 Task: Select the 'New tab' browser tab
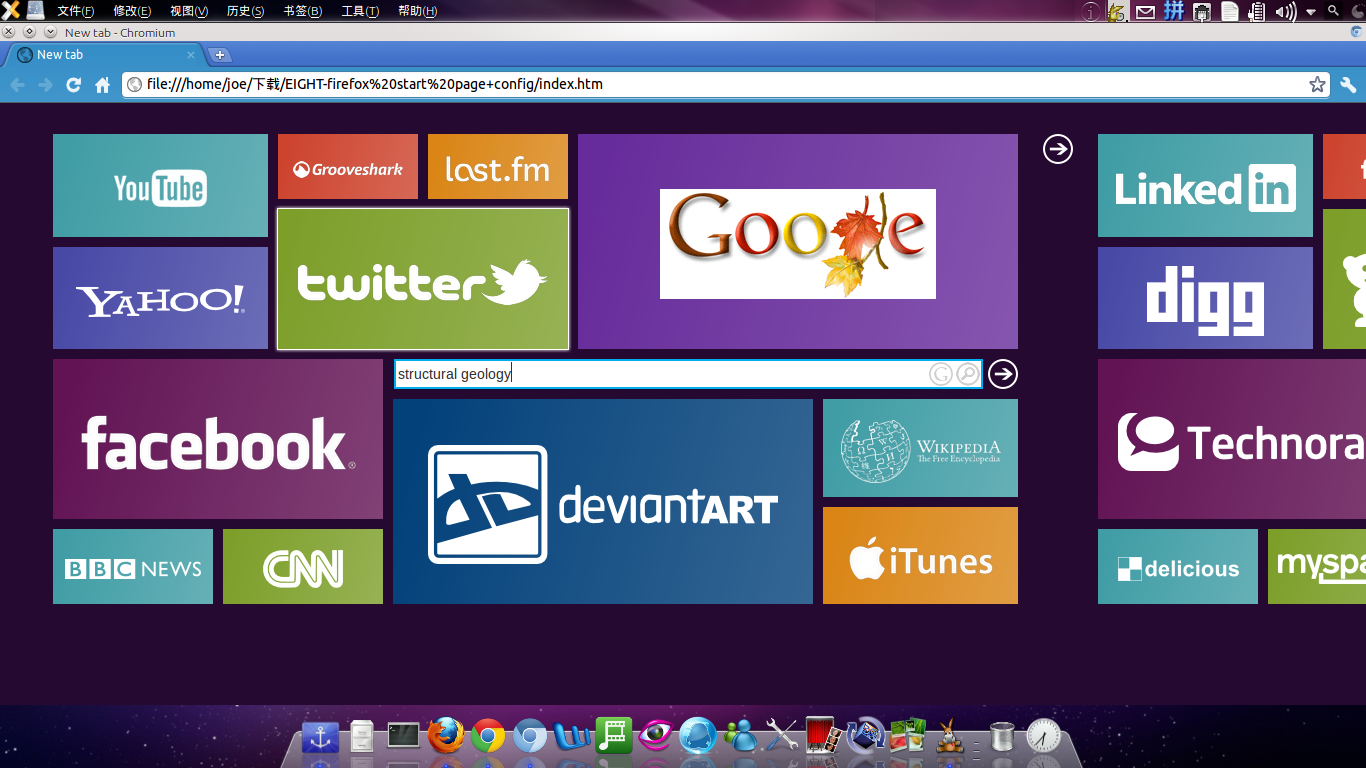104,55
